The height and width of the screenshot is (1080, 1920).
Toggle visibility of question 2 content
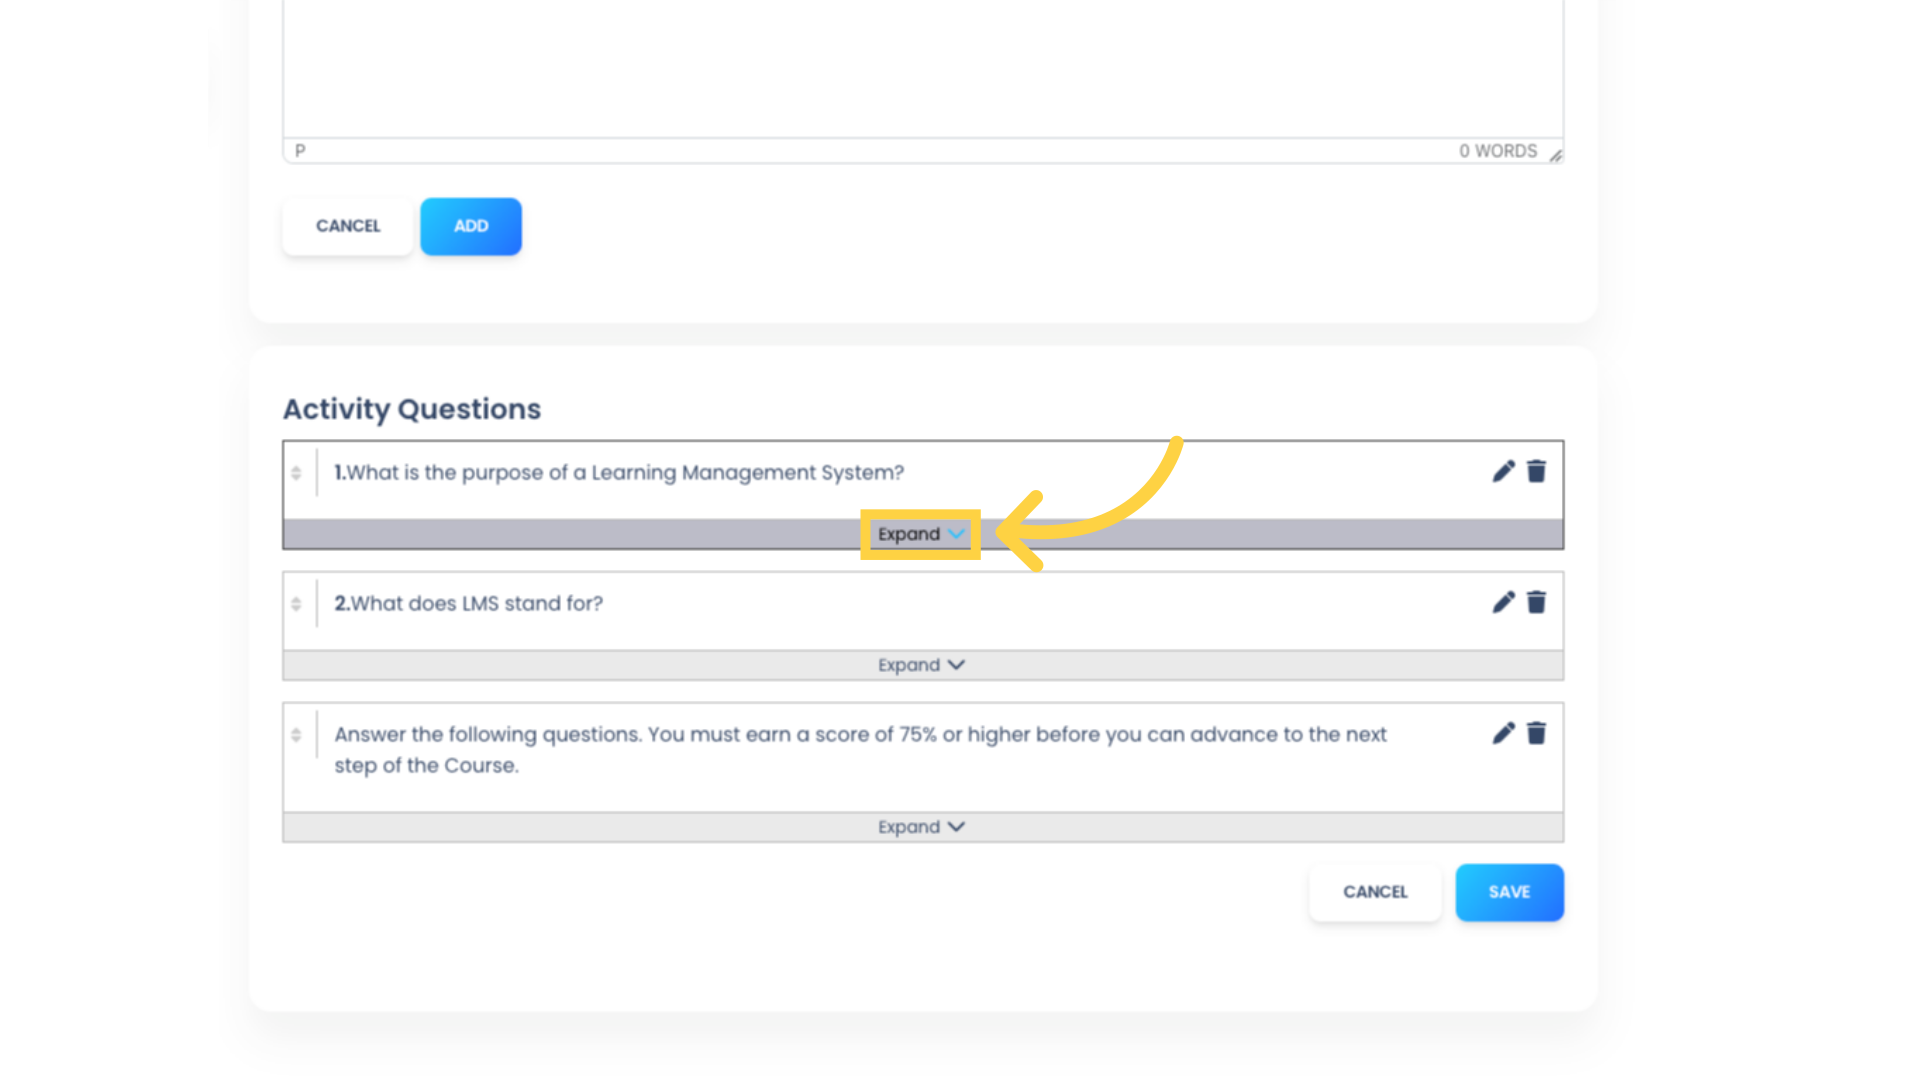922,665
